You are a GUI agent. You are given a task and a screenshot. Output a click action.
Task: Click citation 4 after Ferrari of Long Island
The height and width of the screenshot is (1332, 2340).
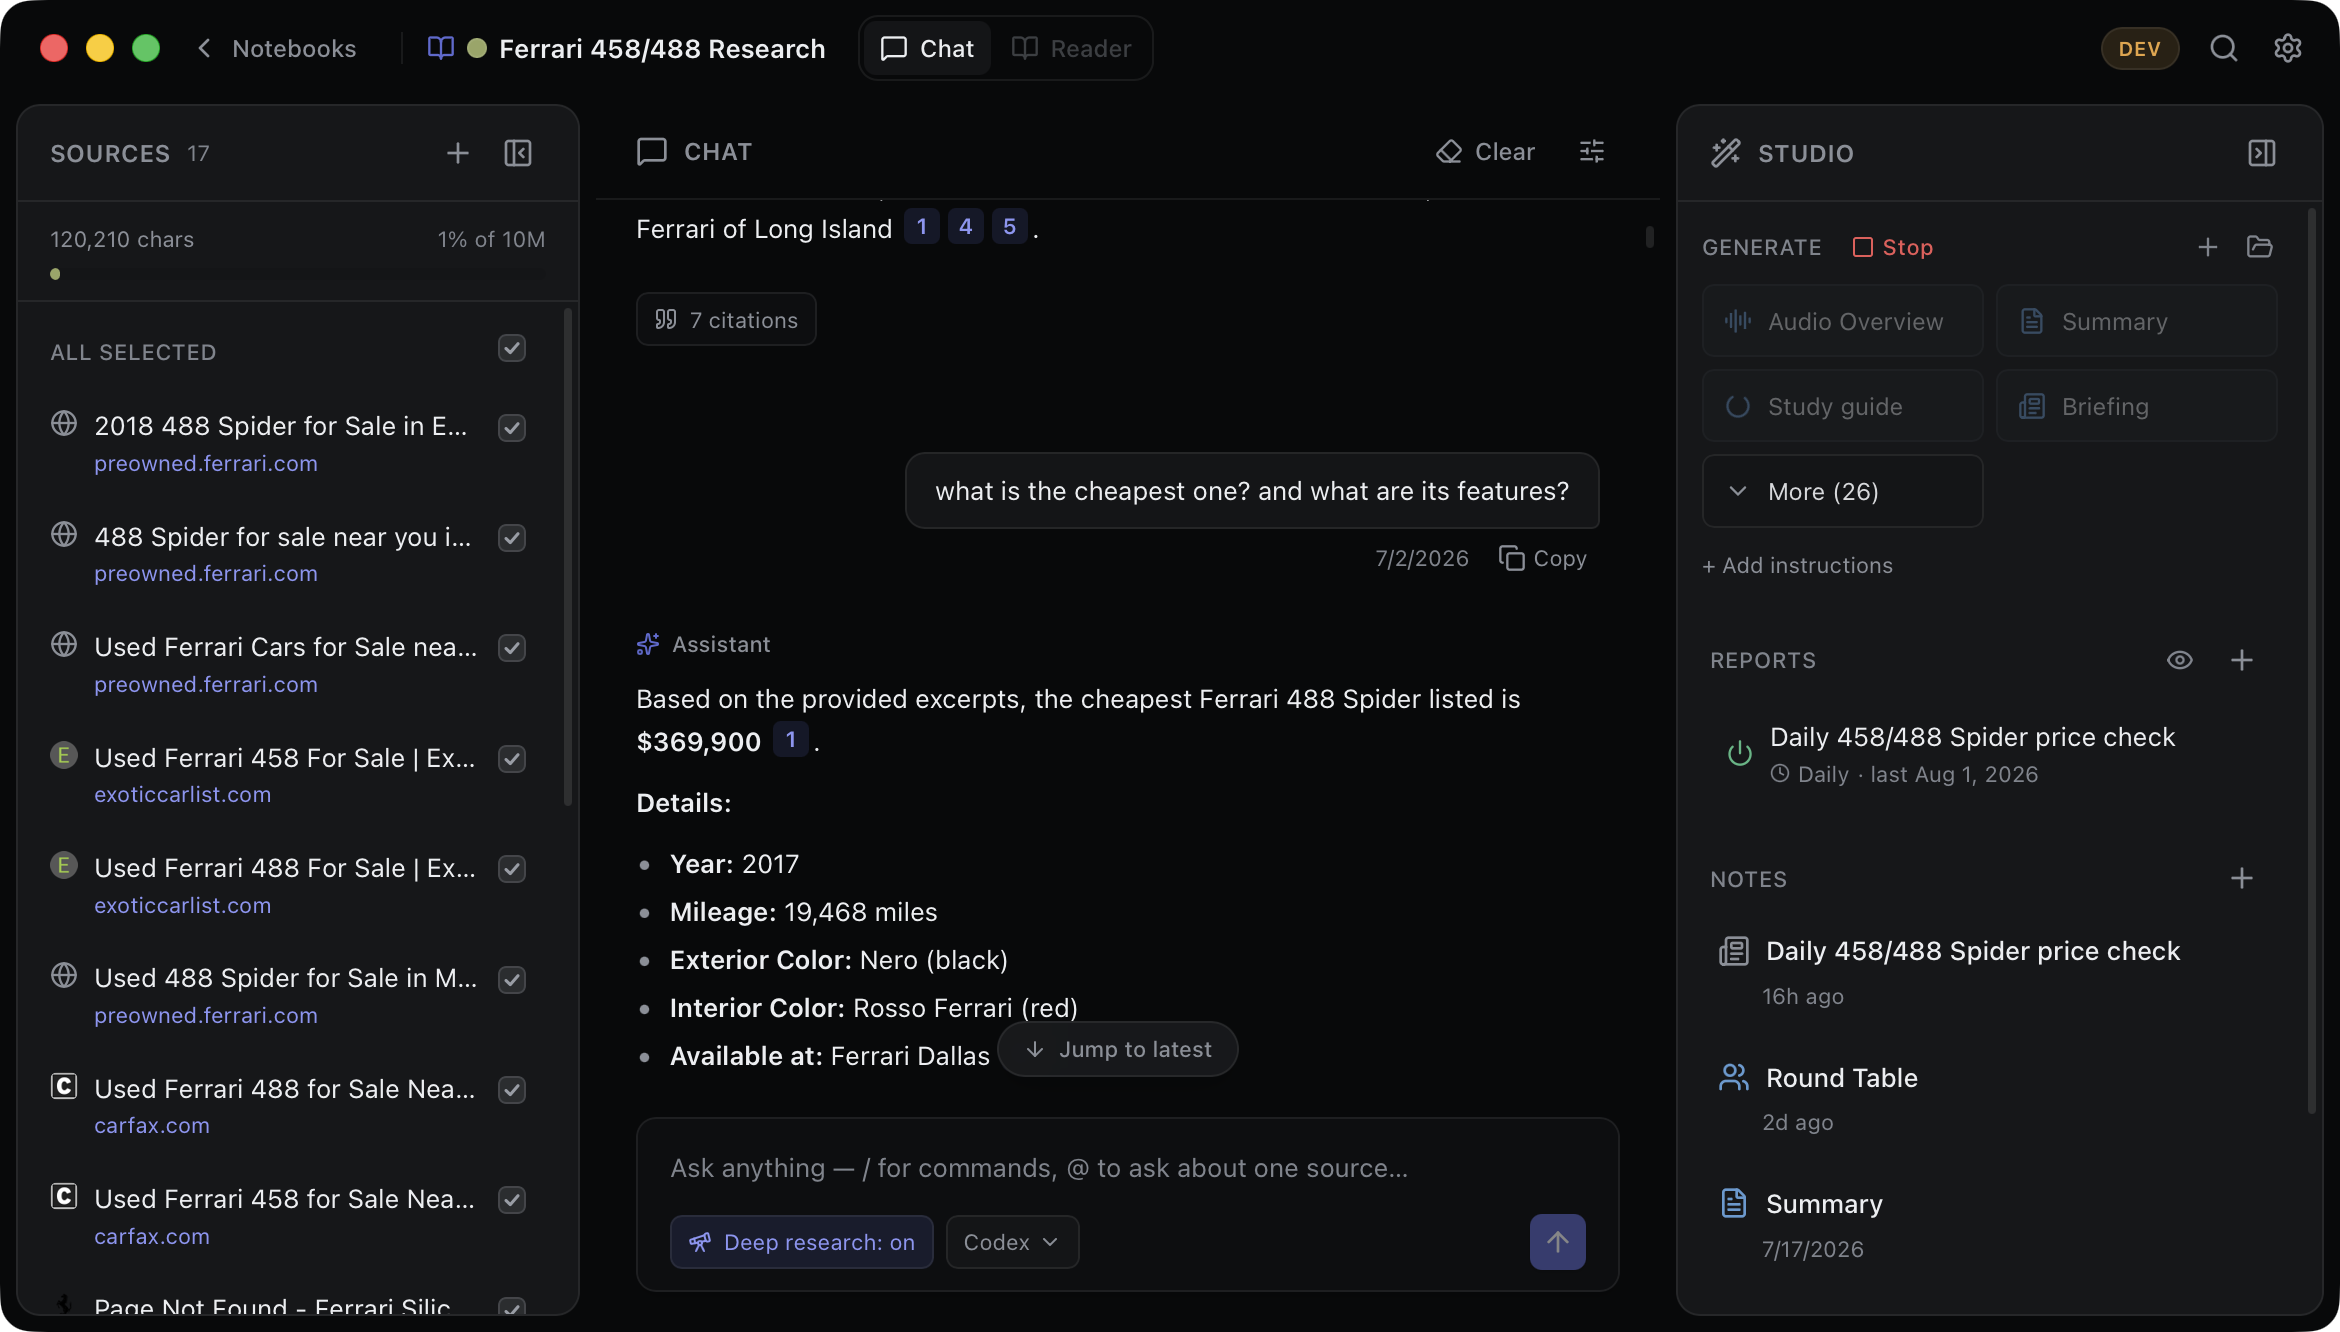[x=966, y=227]
